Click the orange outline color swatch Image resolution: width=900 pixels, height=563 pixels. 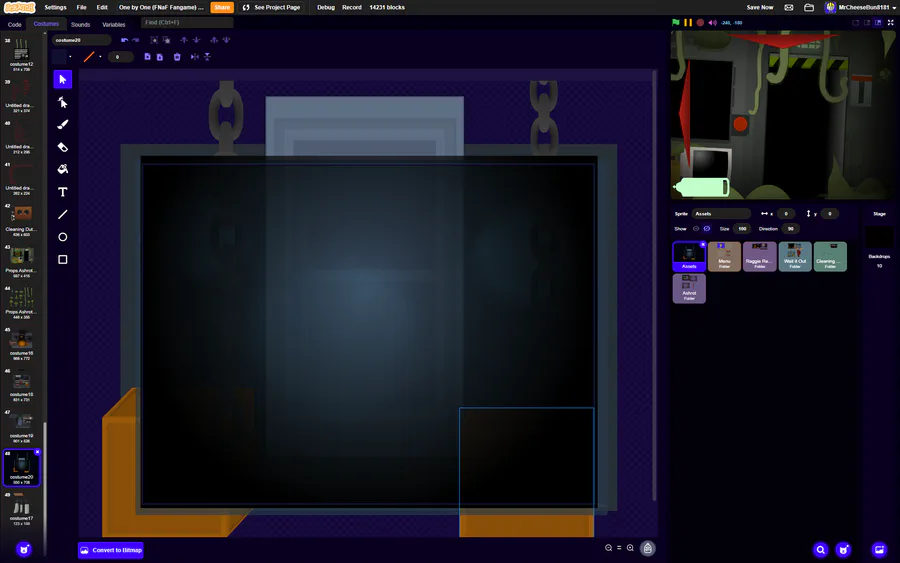[89, 57]
